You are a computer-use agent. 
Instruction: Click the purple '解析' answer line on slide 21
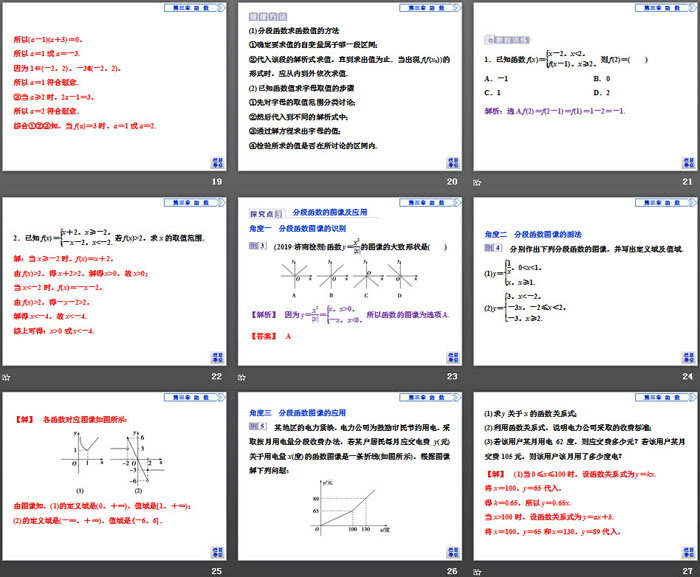[555, 111]
